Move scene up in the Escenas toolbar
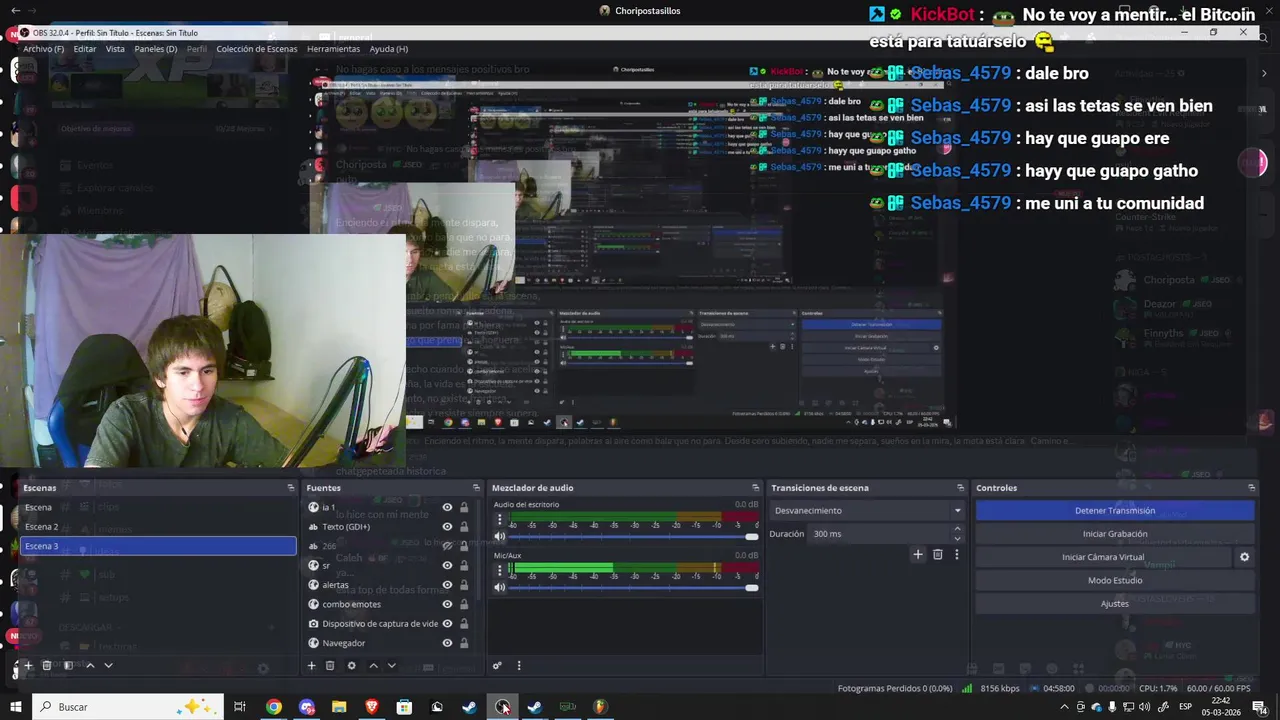1280x720 pixels. click(90, 665)
